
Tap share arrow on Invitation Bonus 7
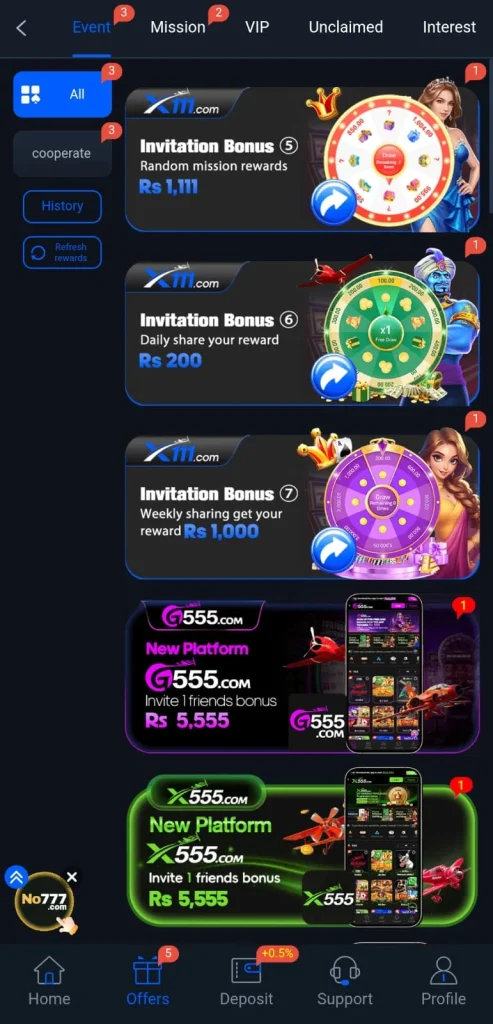(334, 551)
